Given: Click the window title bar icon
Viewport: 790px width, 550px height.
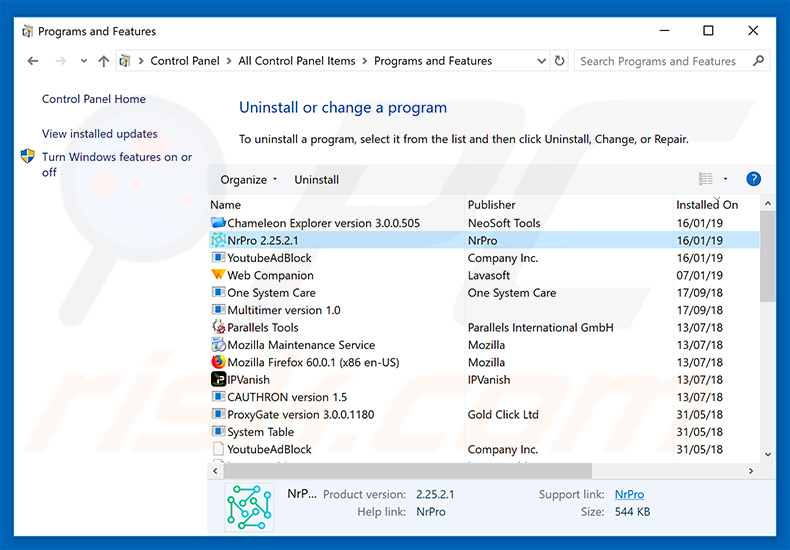Looking at the screenshot, I should click(27, 31).
